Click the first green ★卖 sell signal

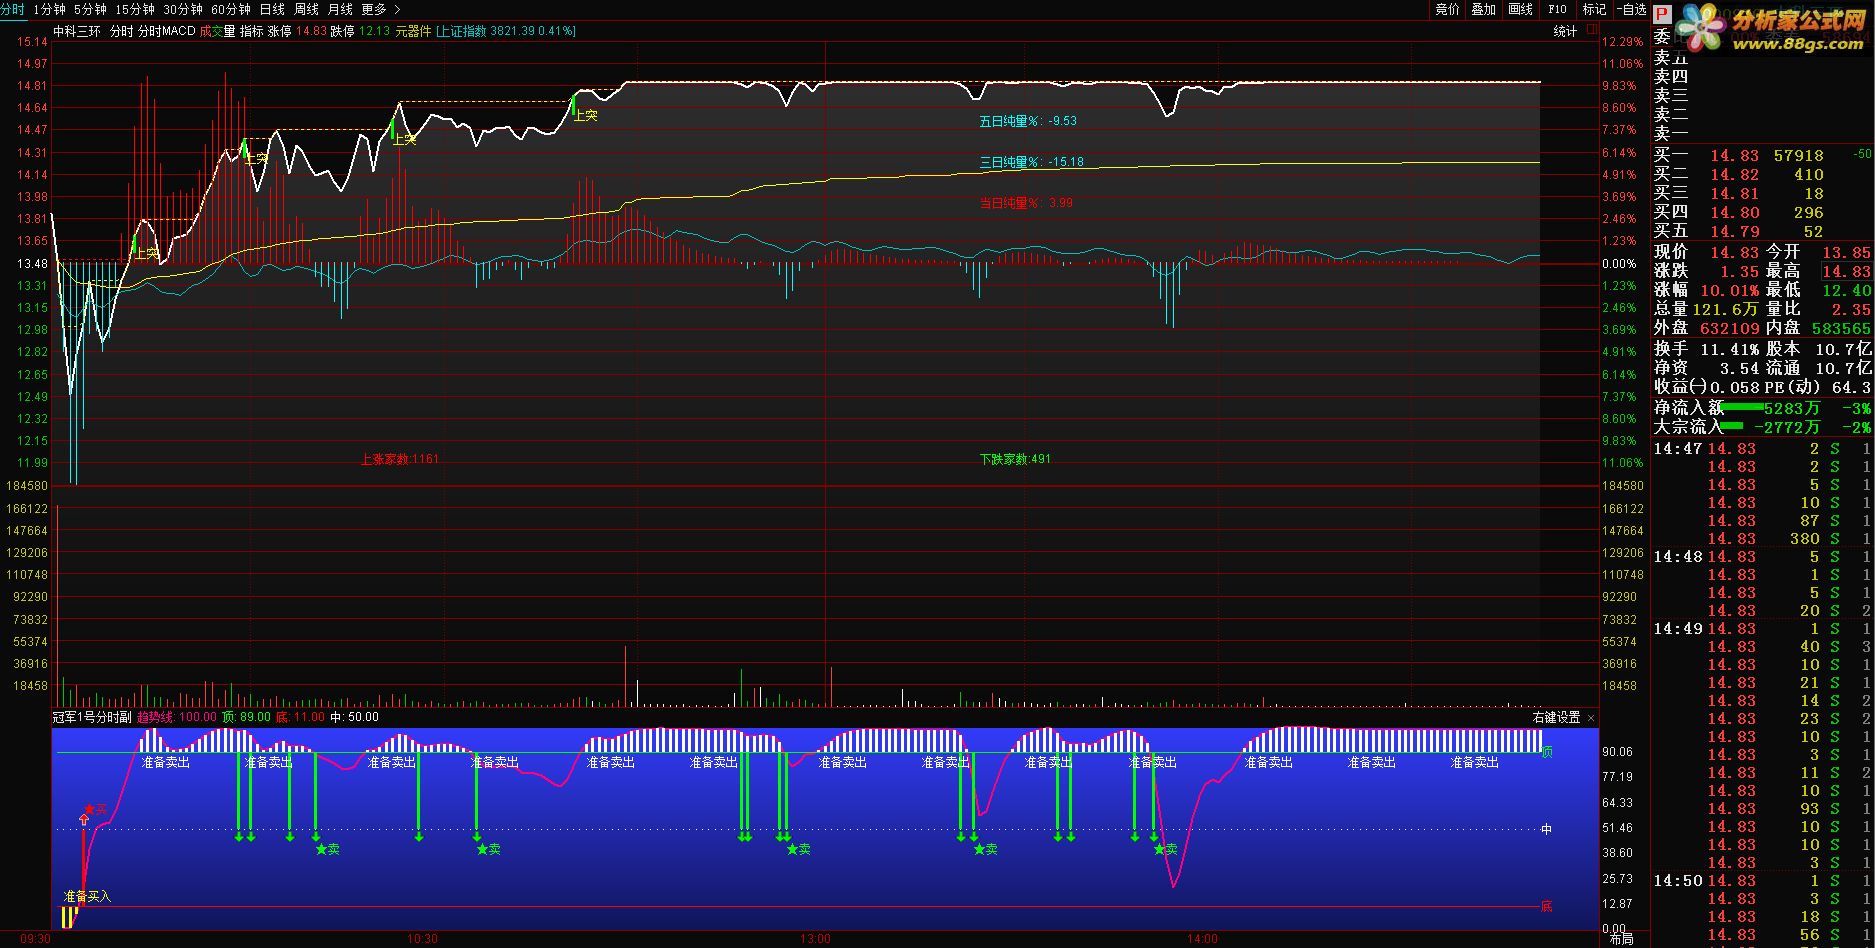(328, 849)
